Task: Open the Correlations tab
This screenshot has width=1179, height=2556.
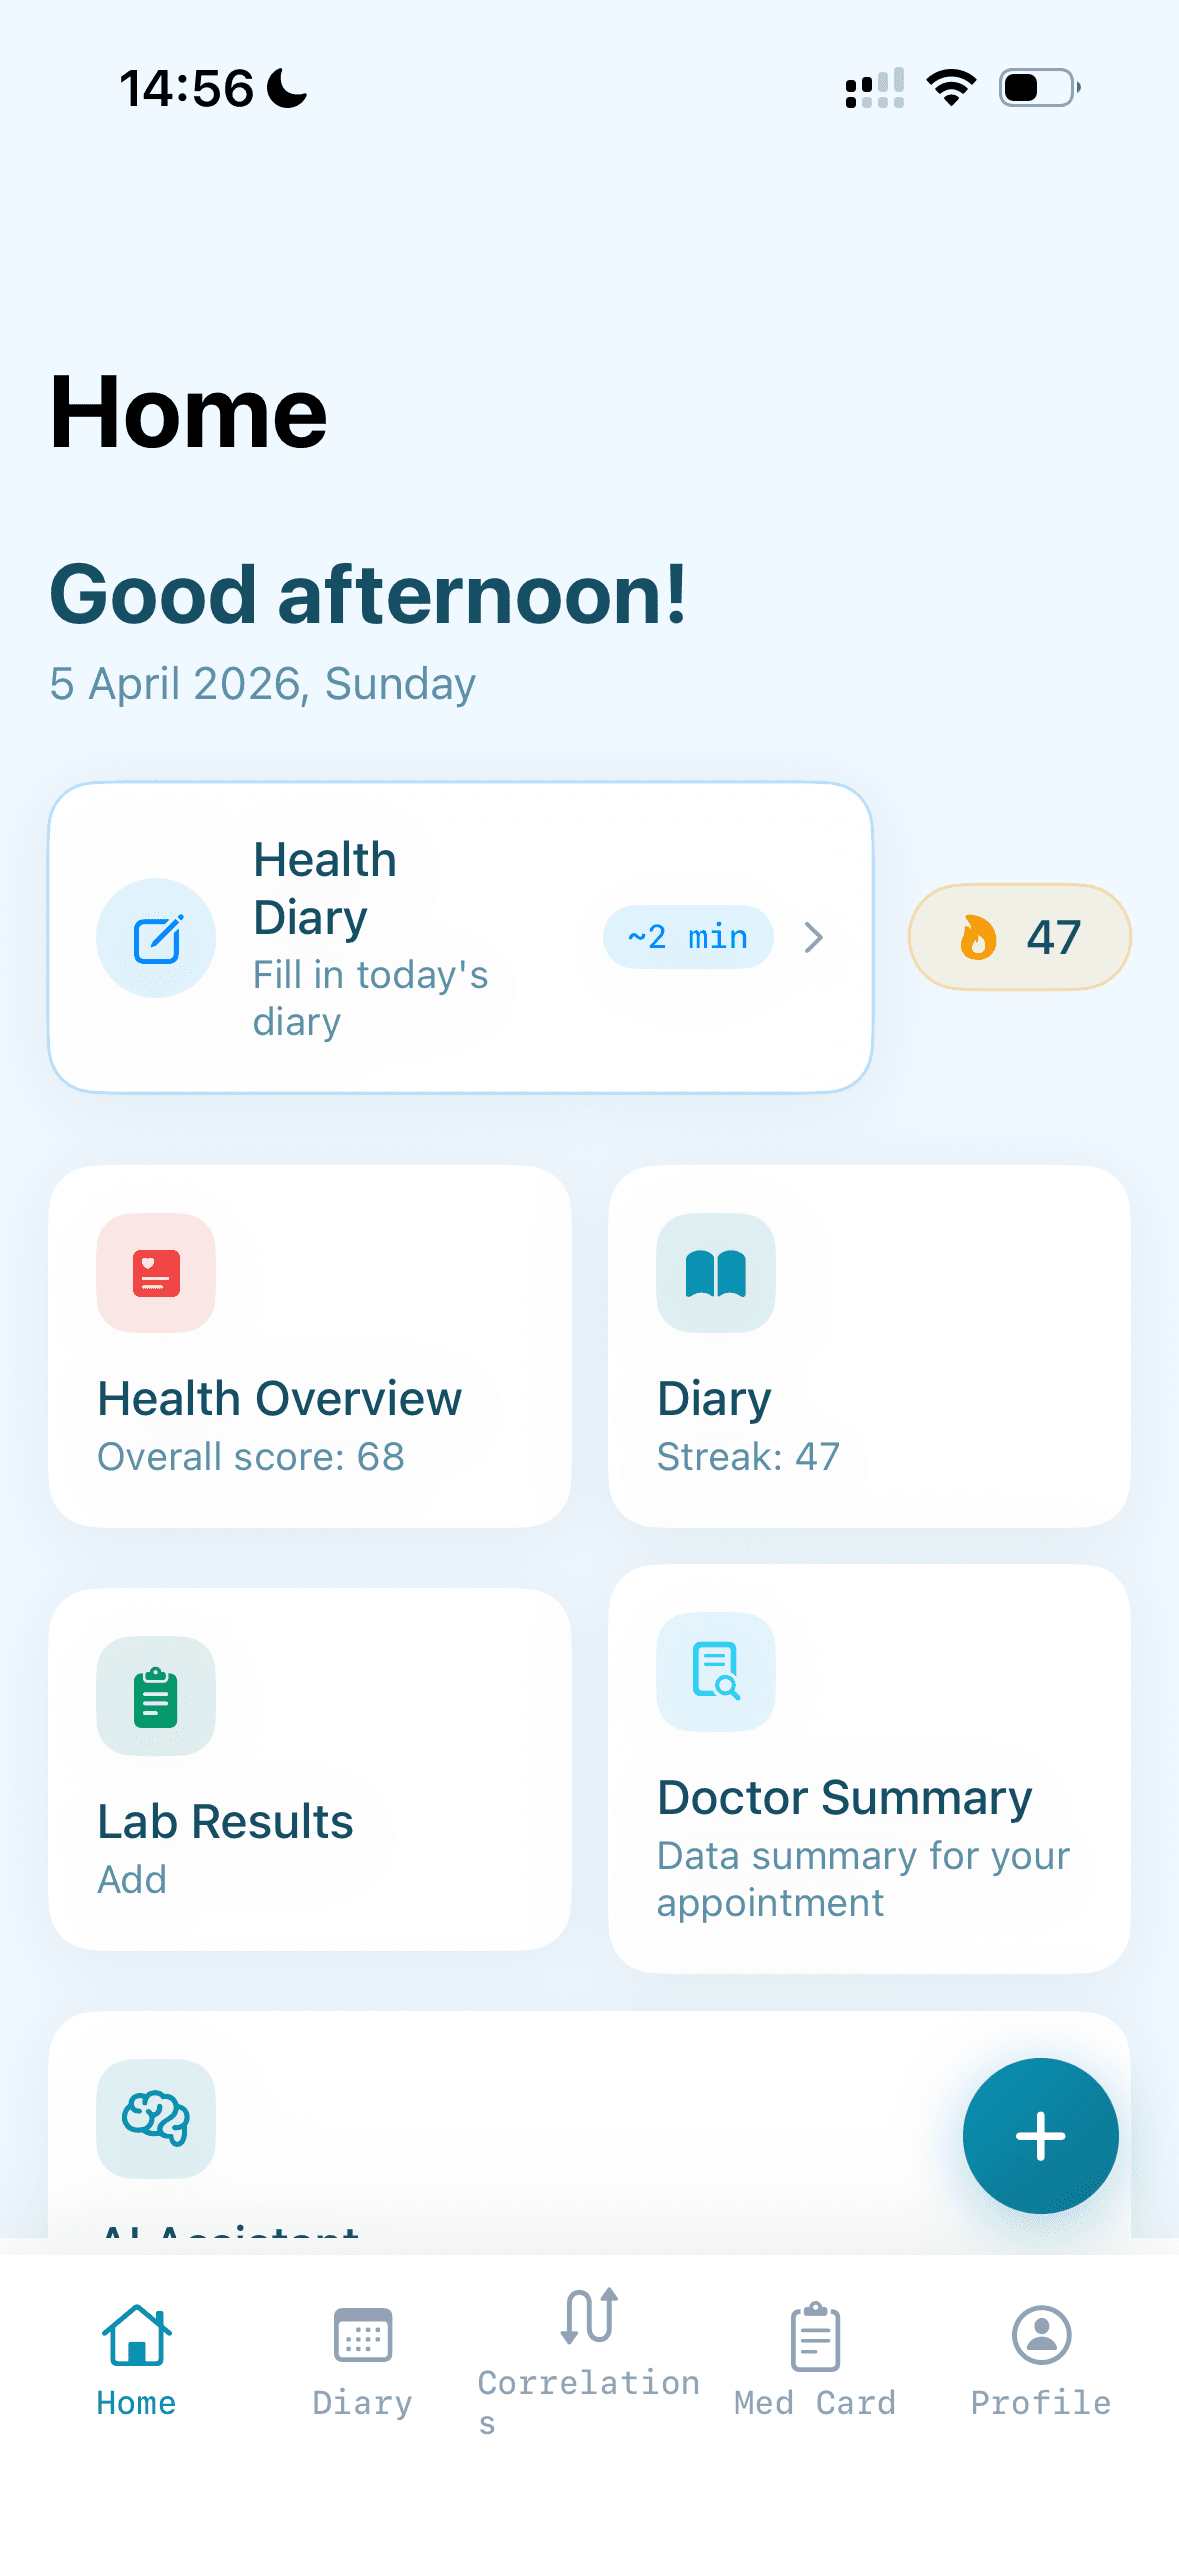Action: (x=588, y=2358)
